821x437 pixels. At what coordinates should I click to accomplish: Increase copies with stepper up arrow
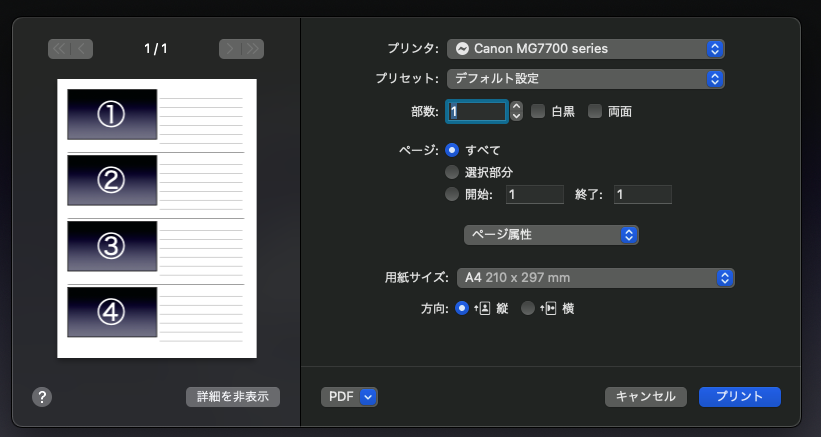point(516,106)
